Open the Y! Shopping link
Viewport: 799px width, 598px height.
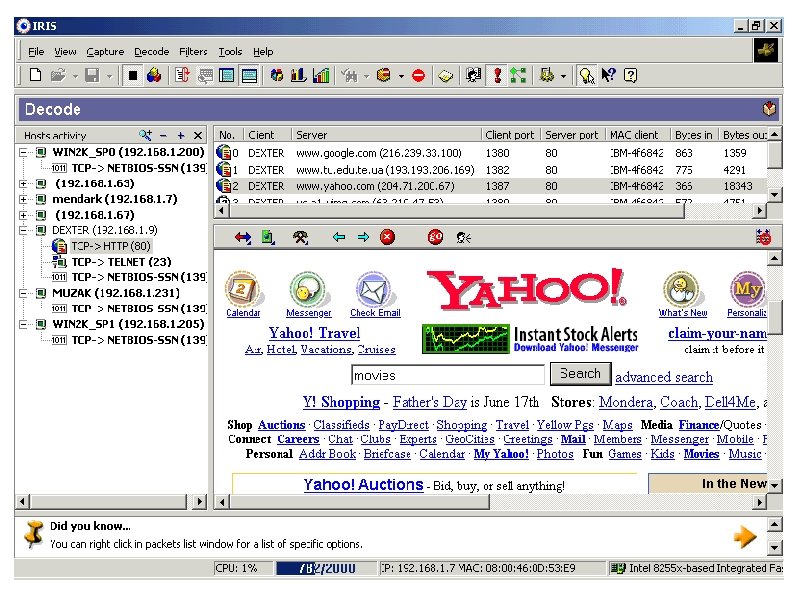point(341,402)
